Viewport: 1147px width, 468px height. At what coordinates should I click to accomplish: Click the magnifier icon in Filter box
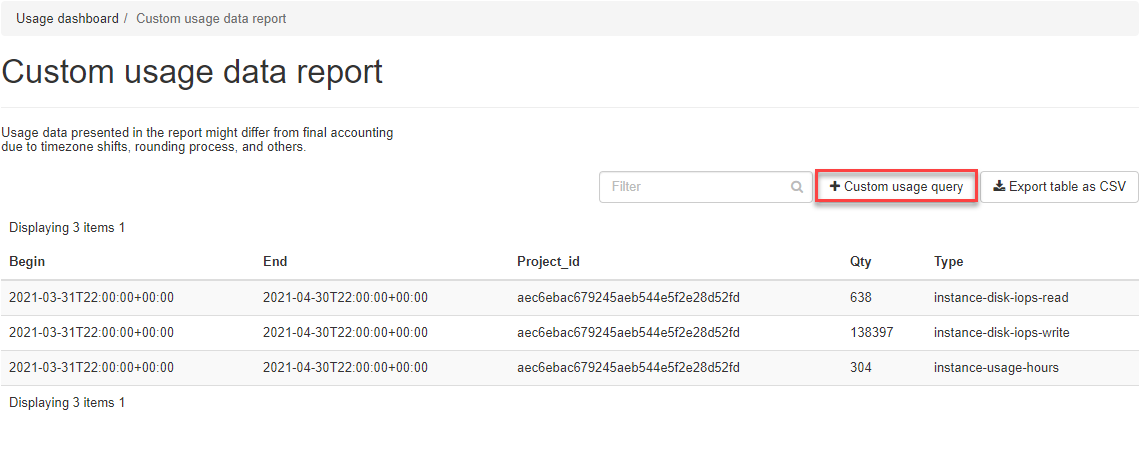797,187
